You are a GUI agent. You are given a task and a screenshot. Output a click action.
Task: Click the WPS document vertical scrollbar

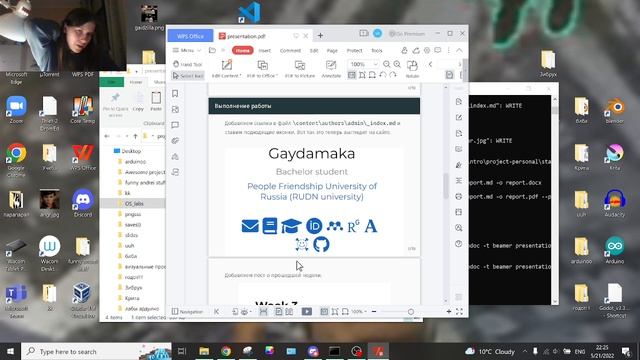pos(446,186)
